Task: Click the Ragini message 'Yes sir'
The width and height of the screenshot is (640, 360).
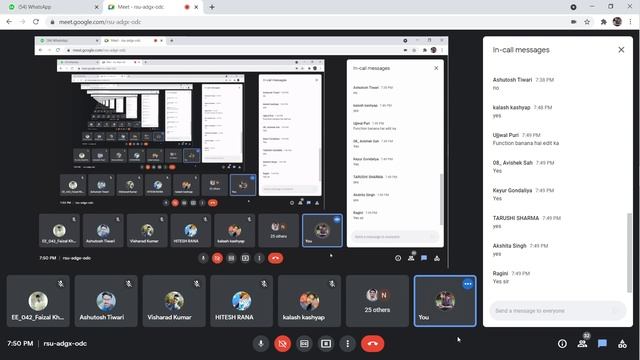Action: 500,281
